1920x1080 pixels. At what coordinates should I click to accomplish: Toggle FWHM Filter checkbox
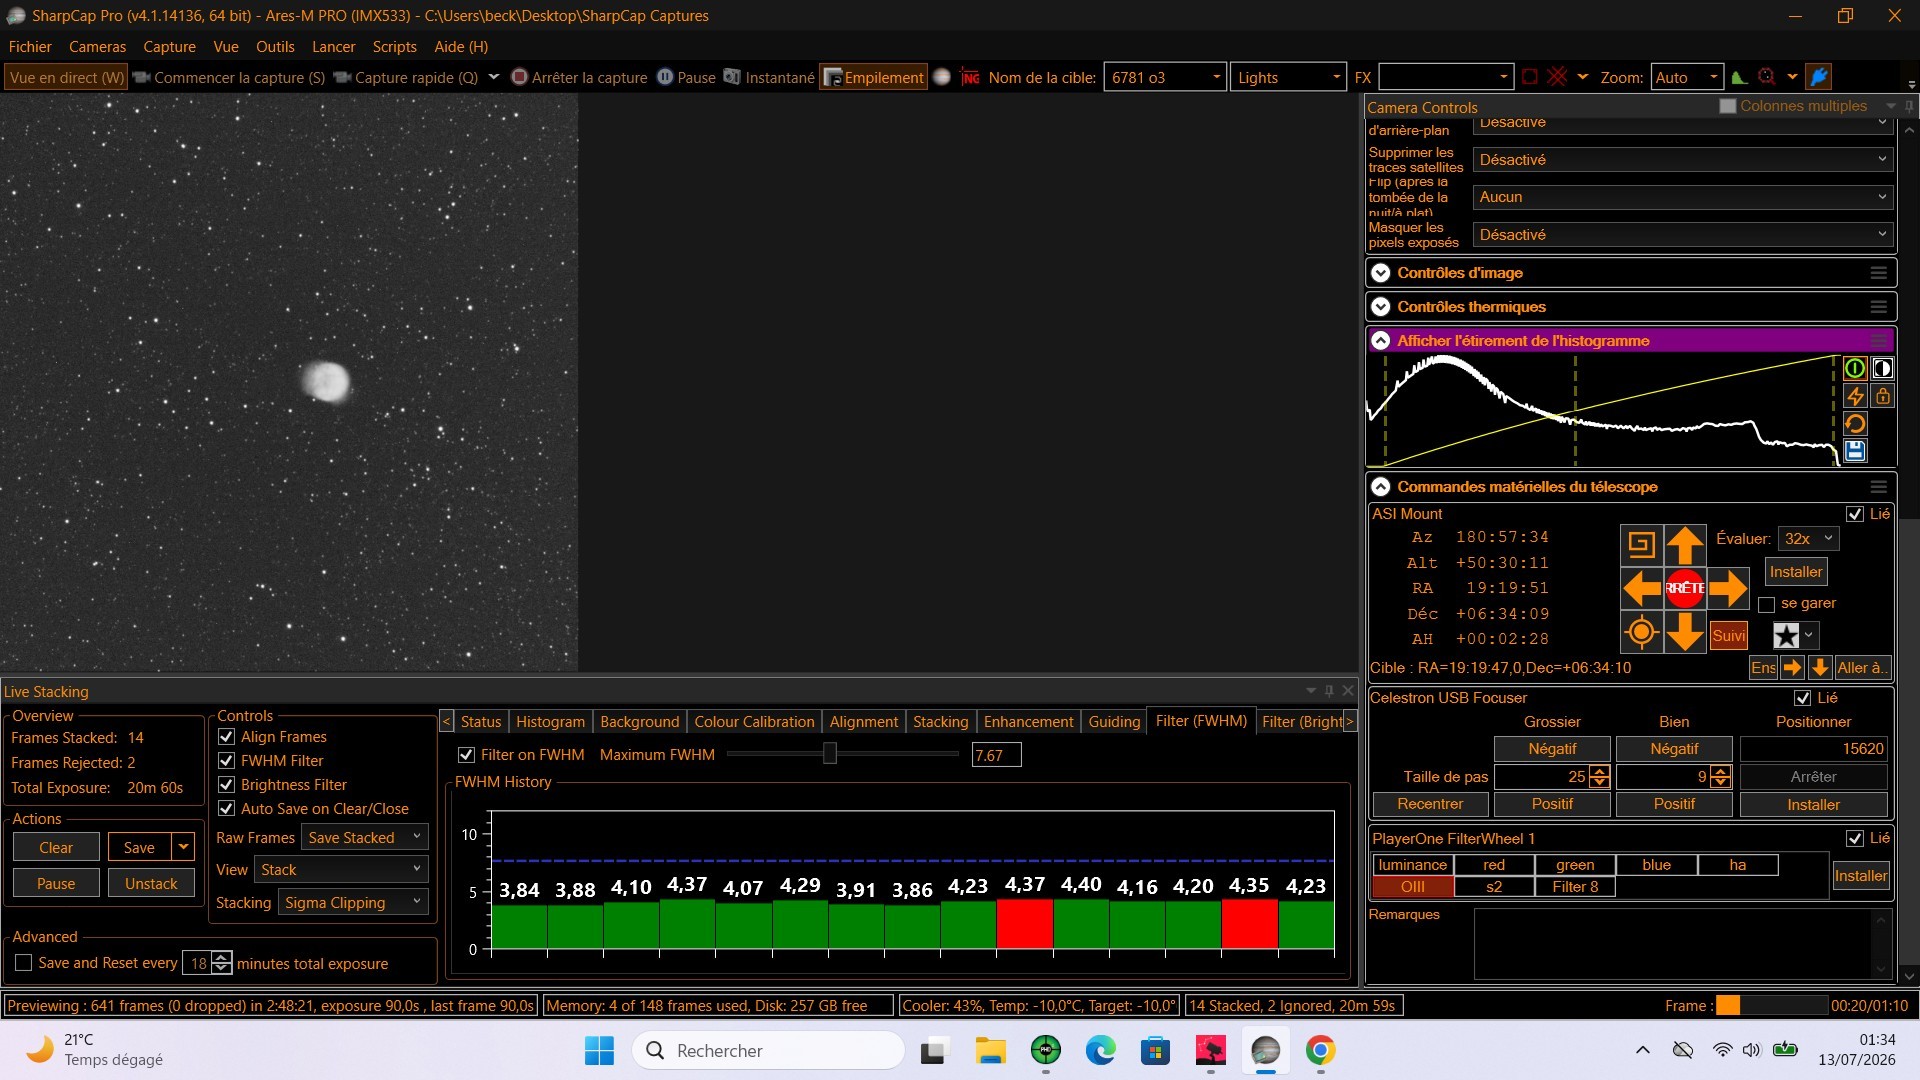[226, 761]
